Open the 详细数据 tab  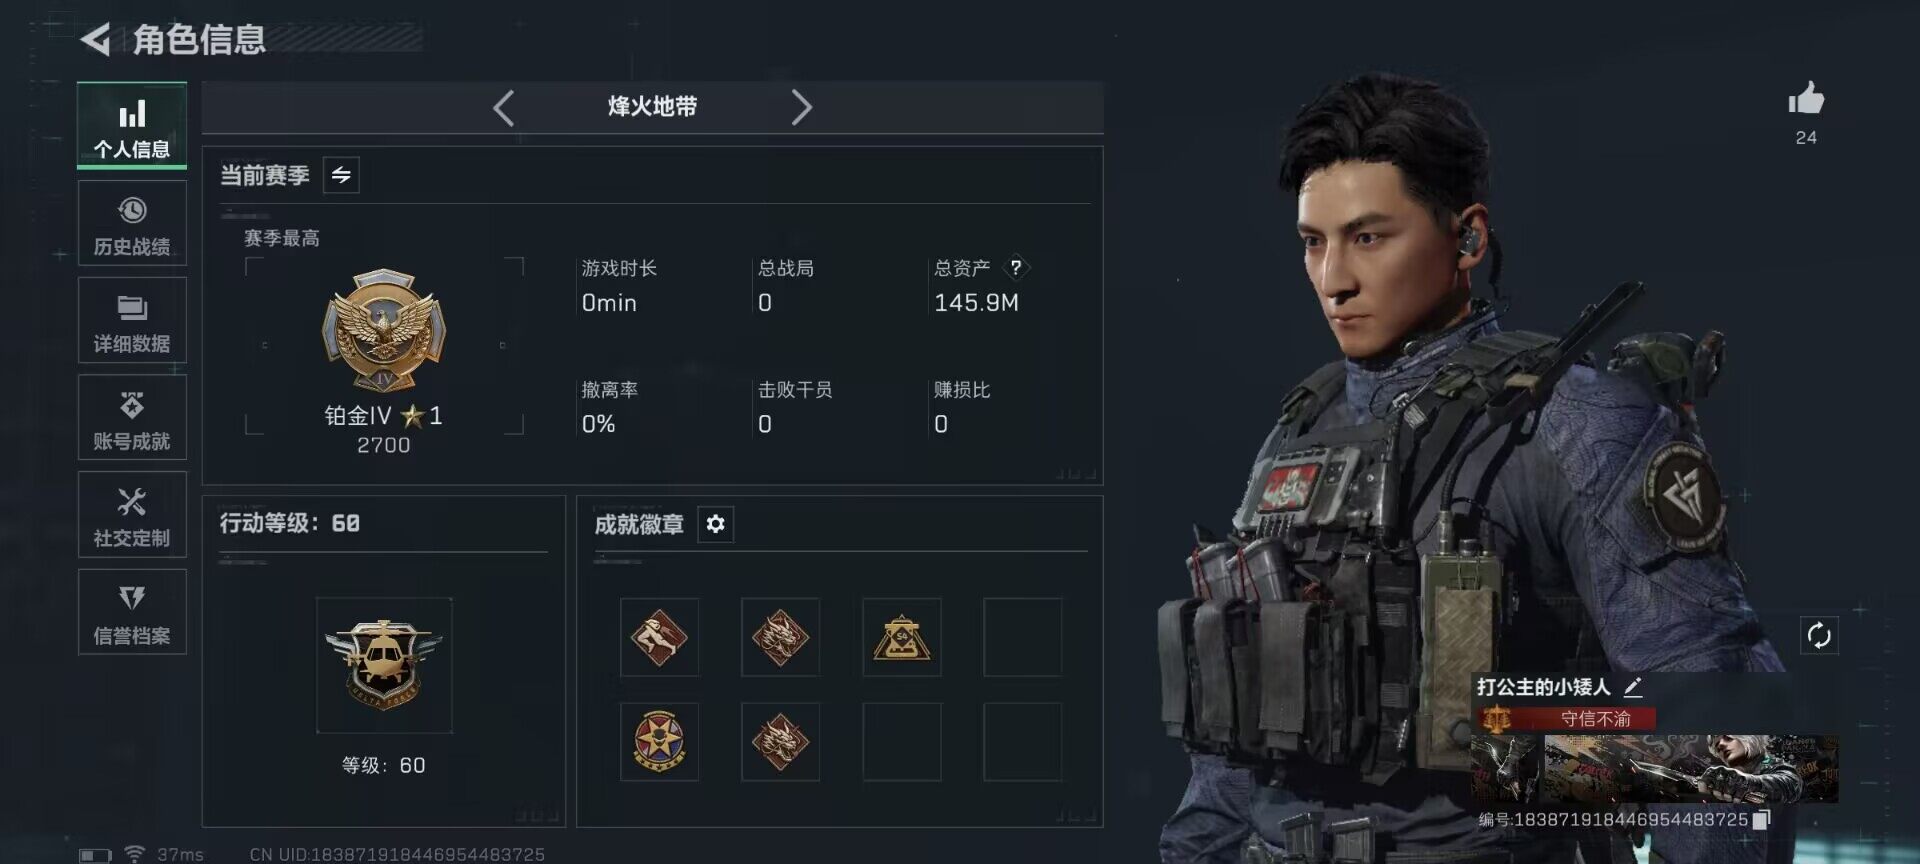(x=132, y=321)
